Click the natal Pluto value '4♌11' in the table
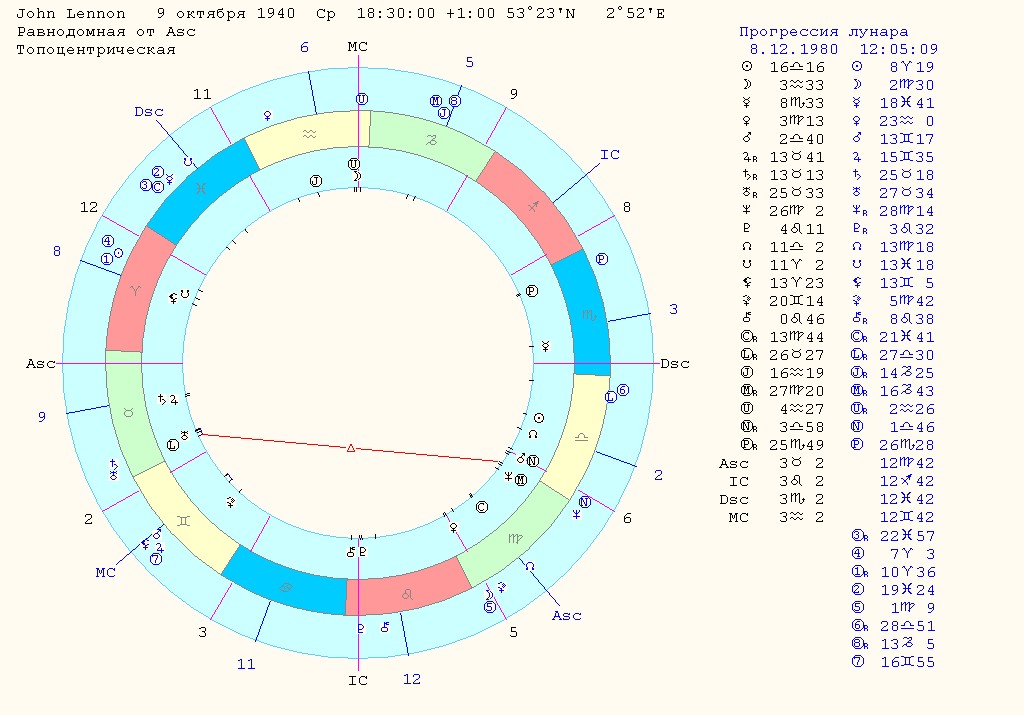 point(801,229)
